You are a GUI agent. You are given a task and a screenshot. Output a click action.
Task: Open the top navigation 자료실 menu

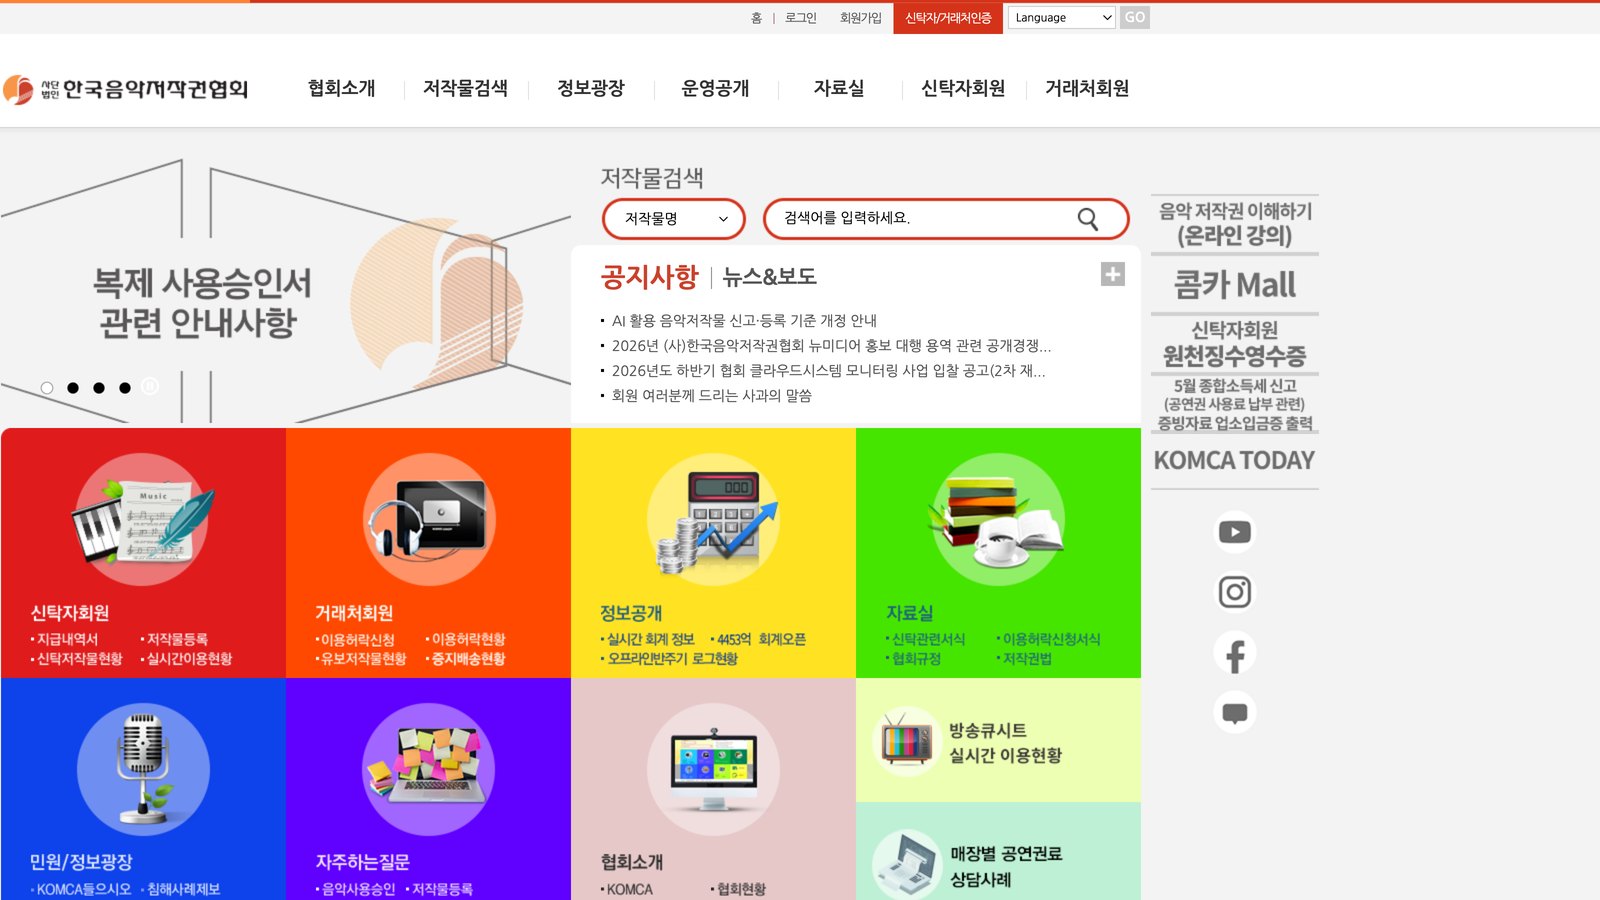click(x=839, y=88)
